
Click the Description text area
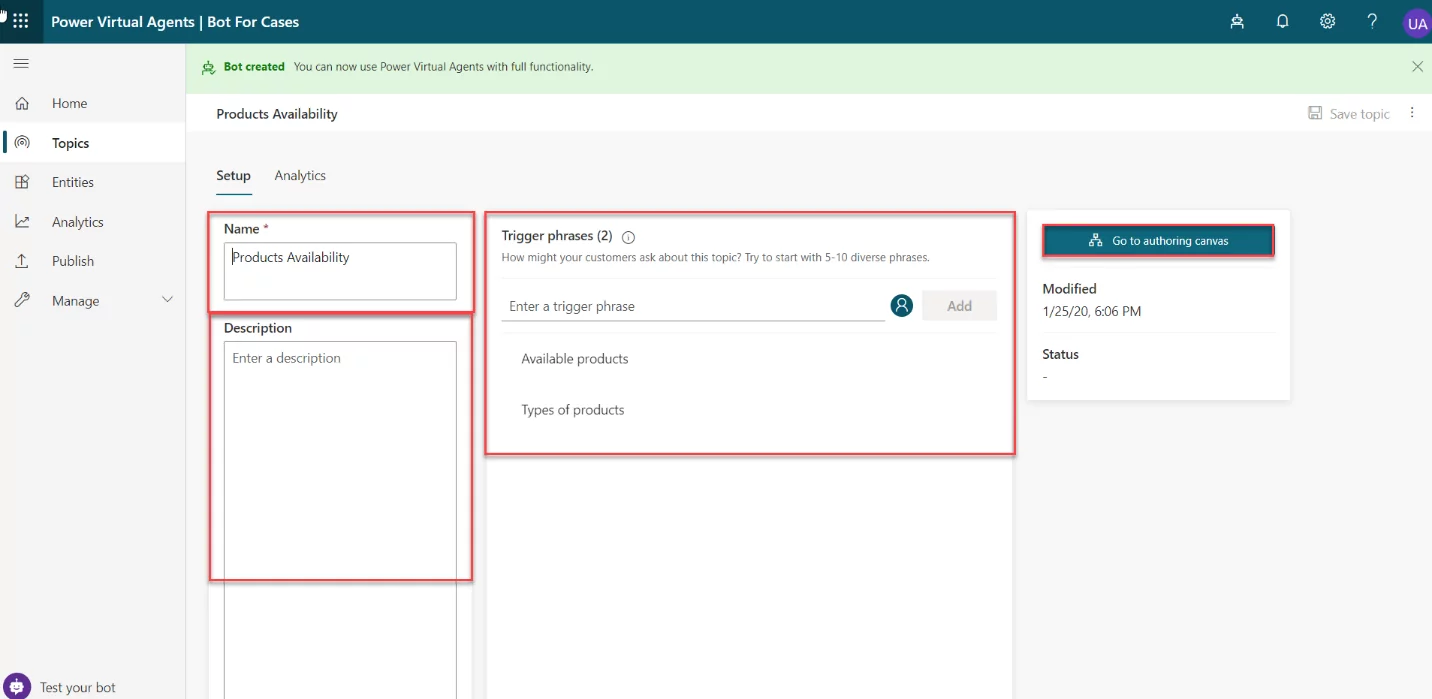click(340, 520)
